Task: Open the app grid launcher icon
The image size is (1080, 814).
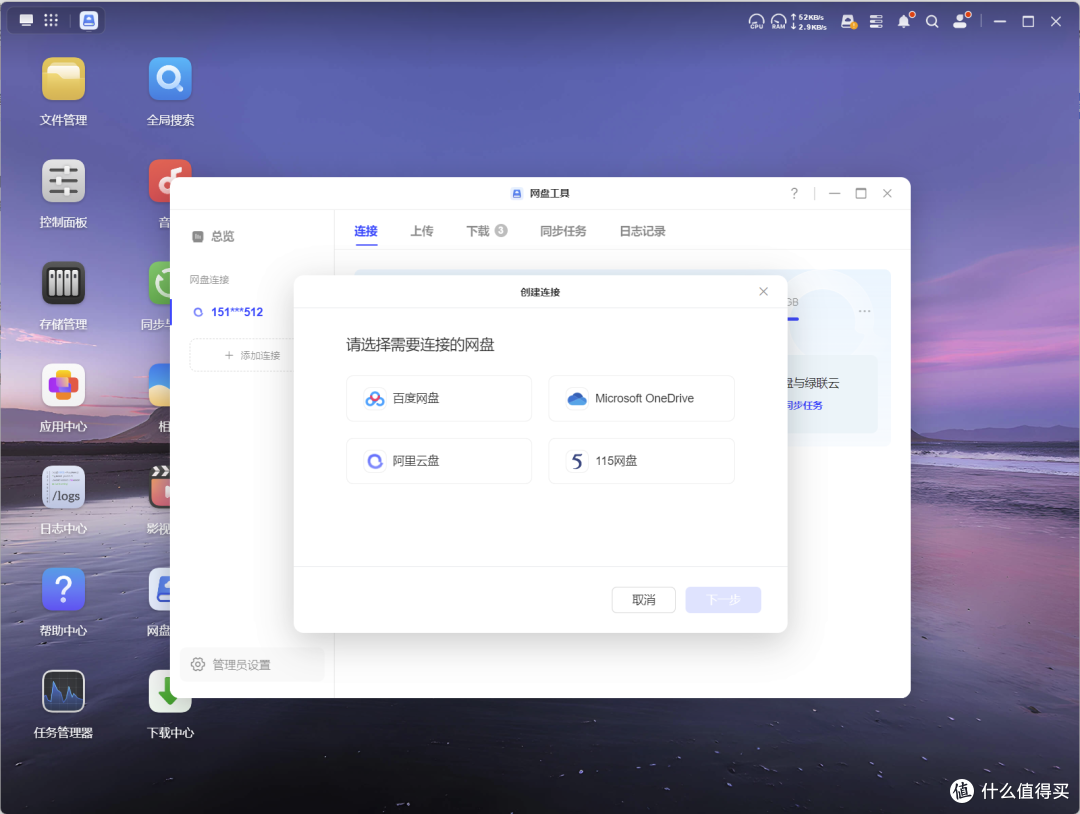Action: [51, 20]
